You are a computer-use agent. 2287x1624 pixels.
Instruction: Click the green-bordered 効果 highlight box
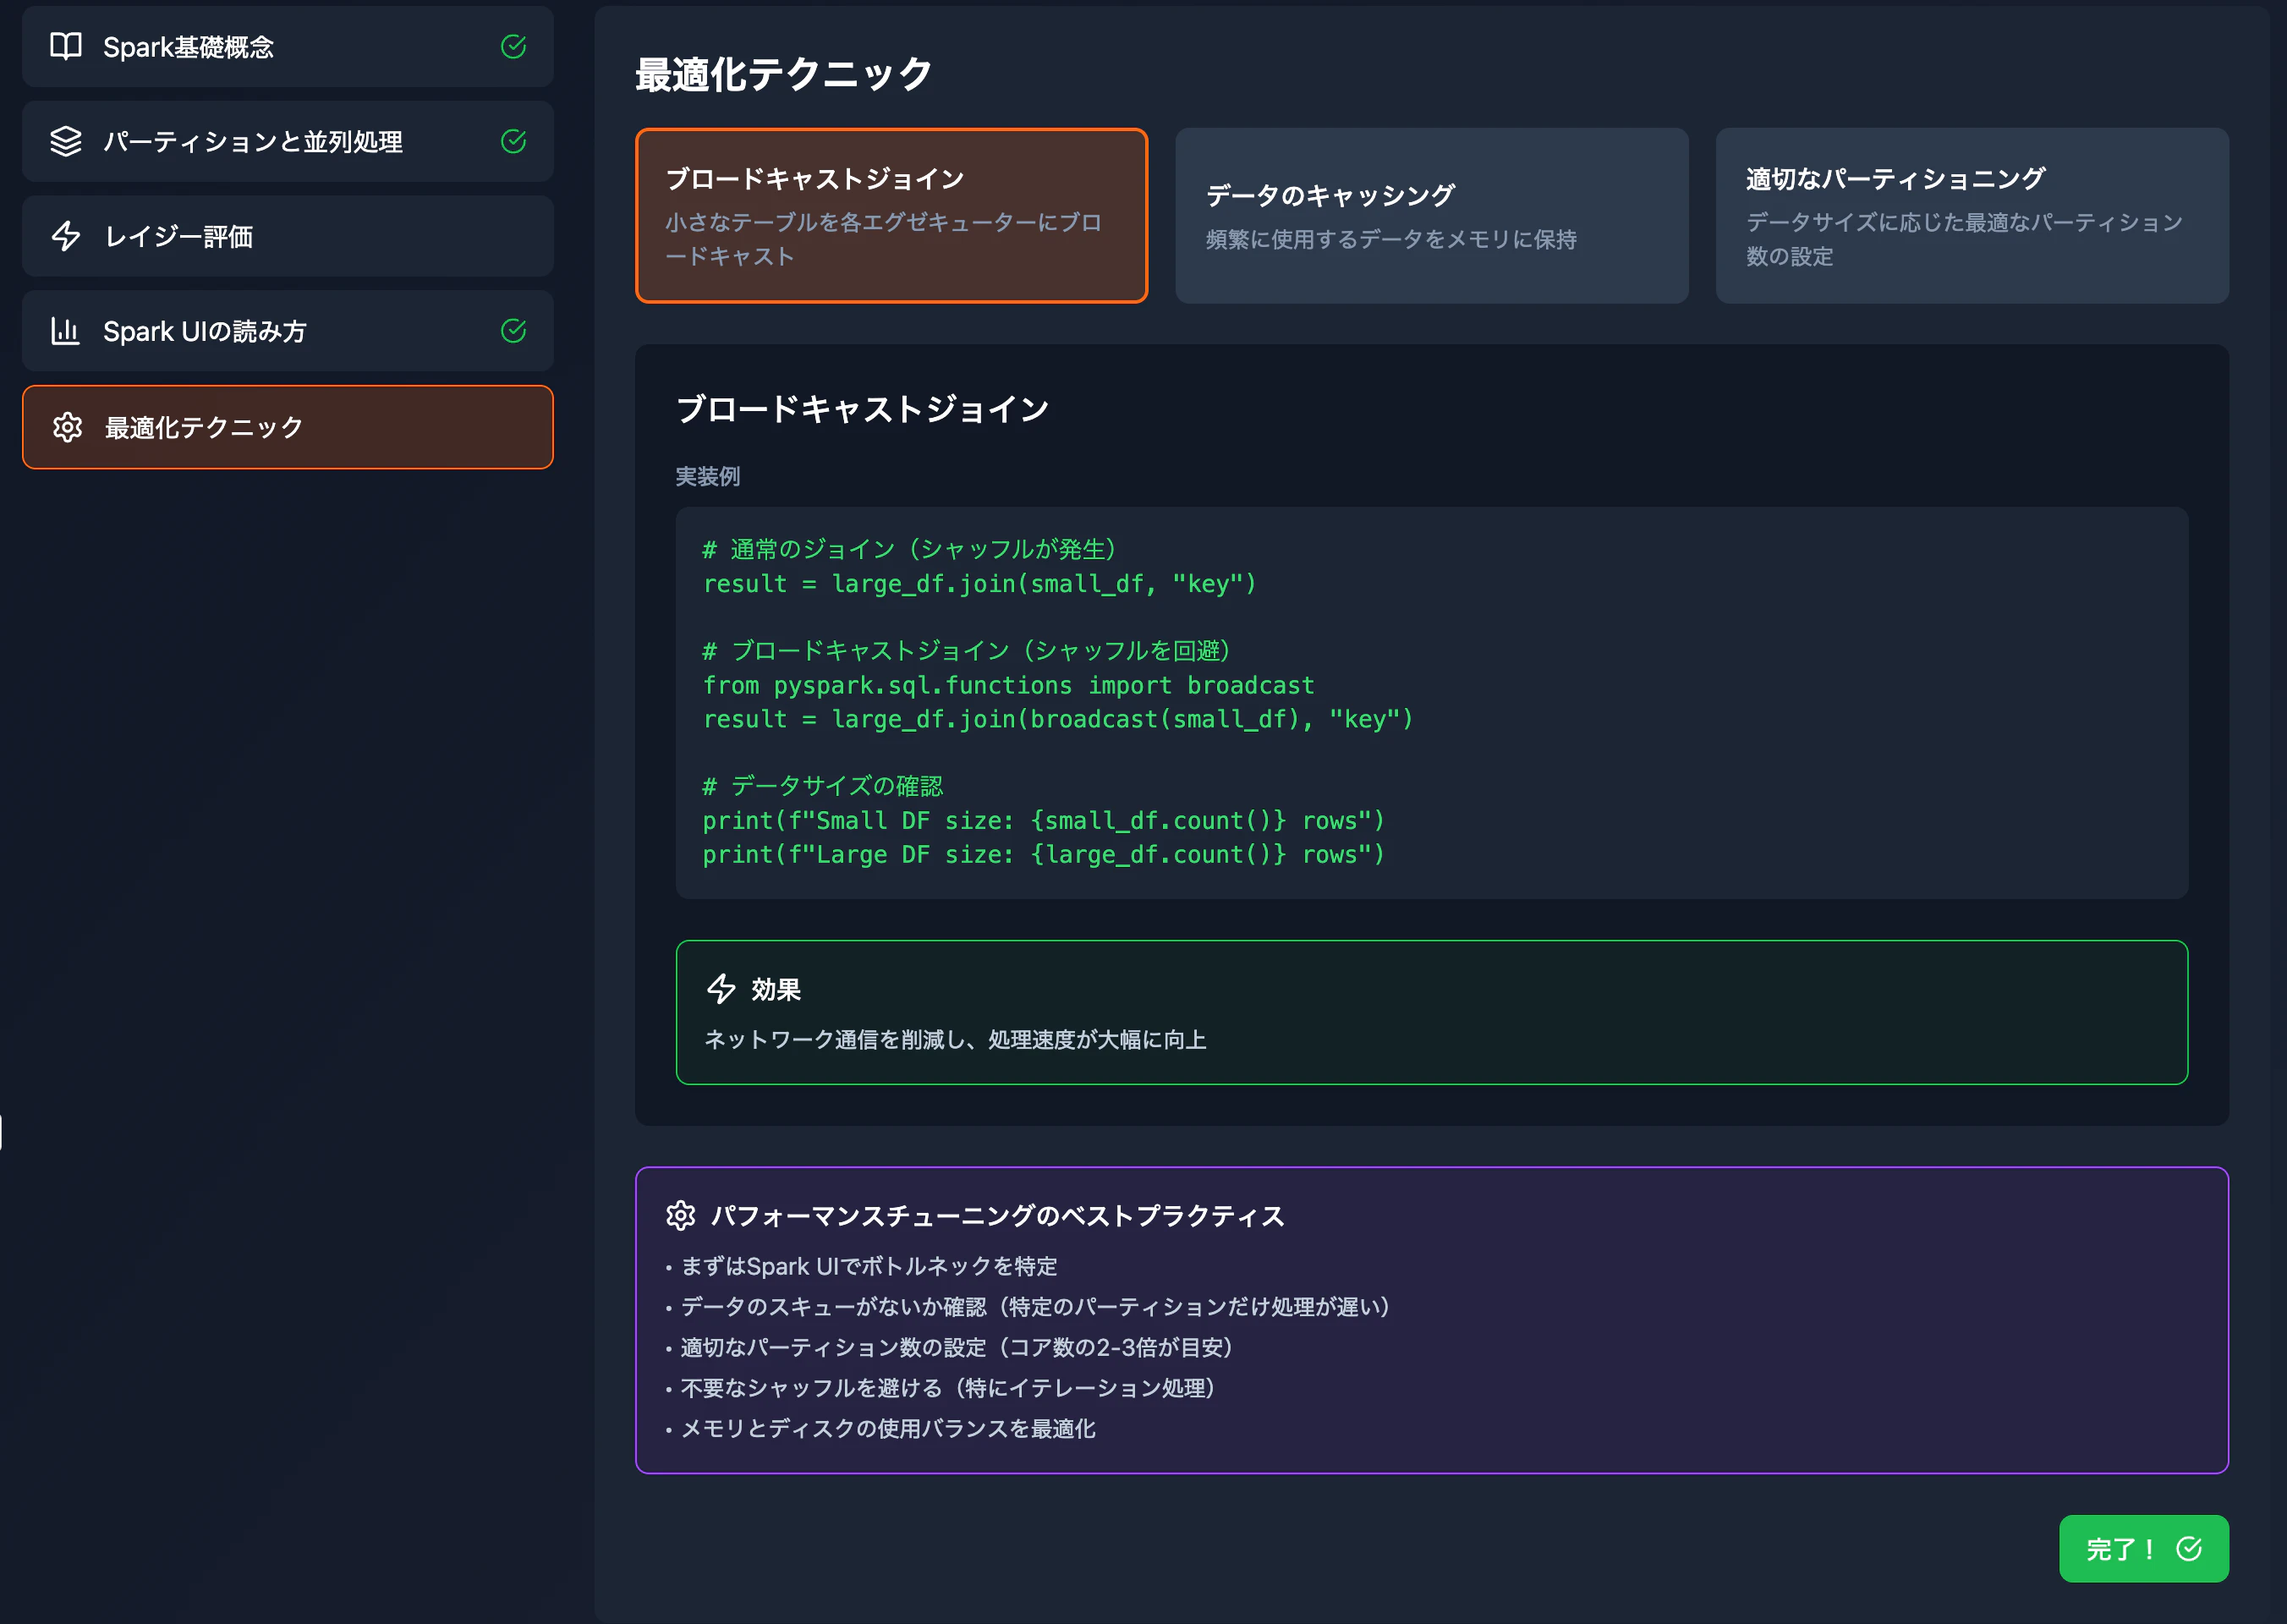[1432, 1011]
